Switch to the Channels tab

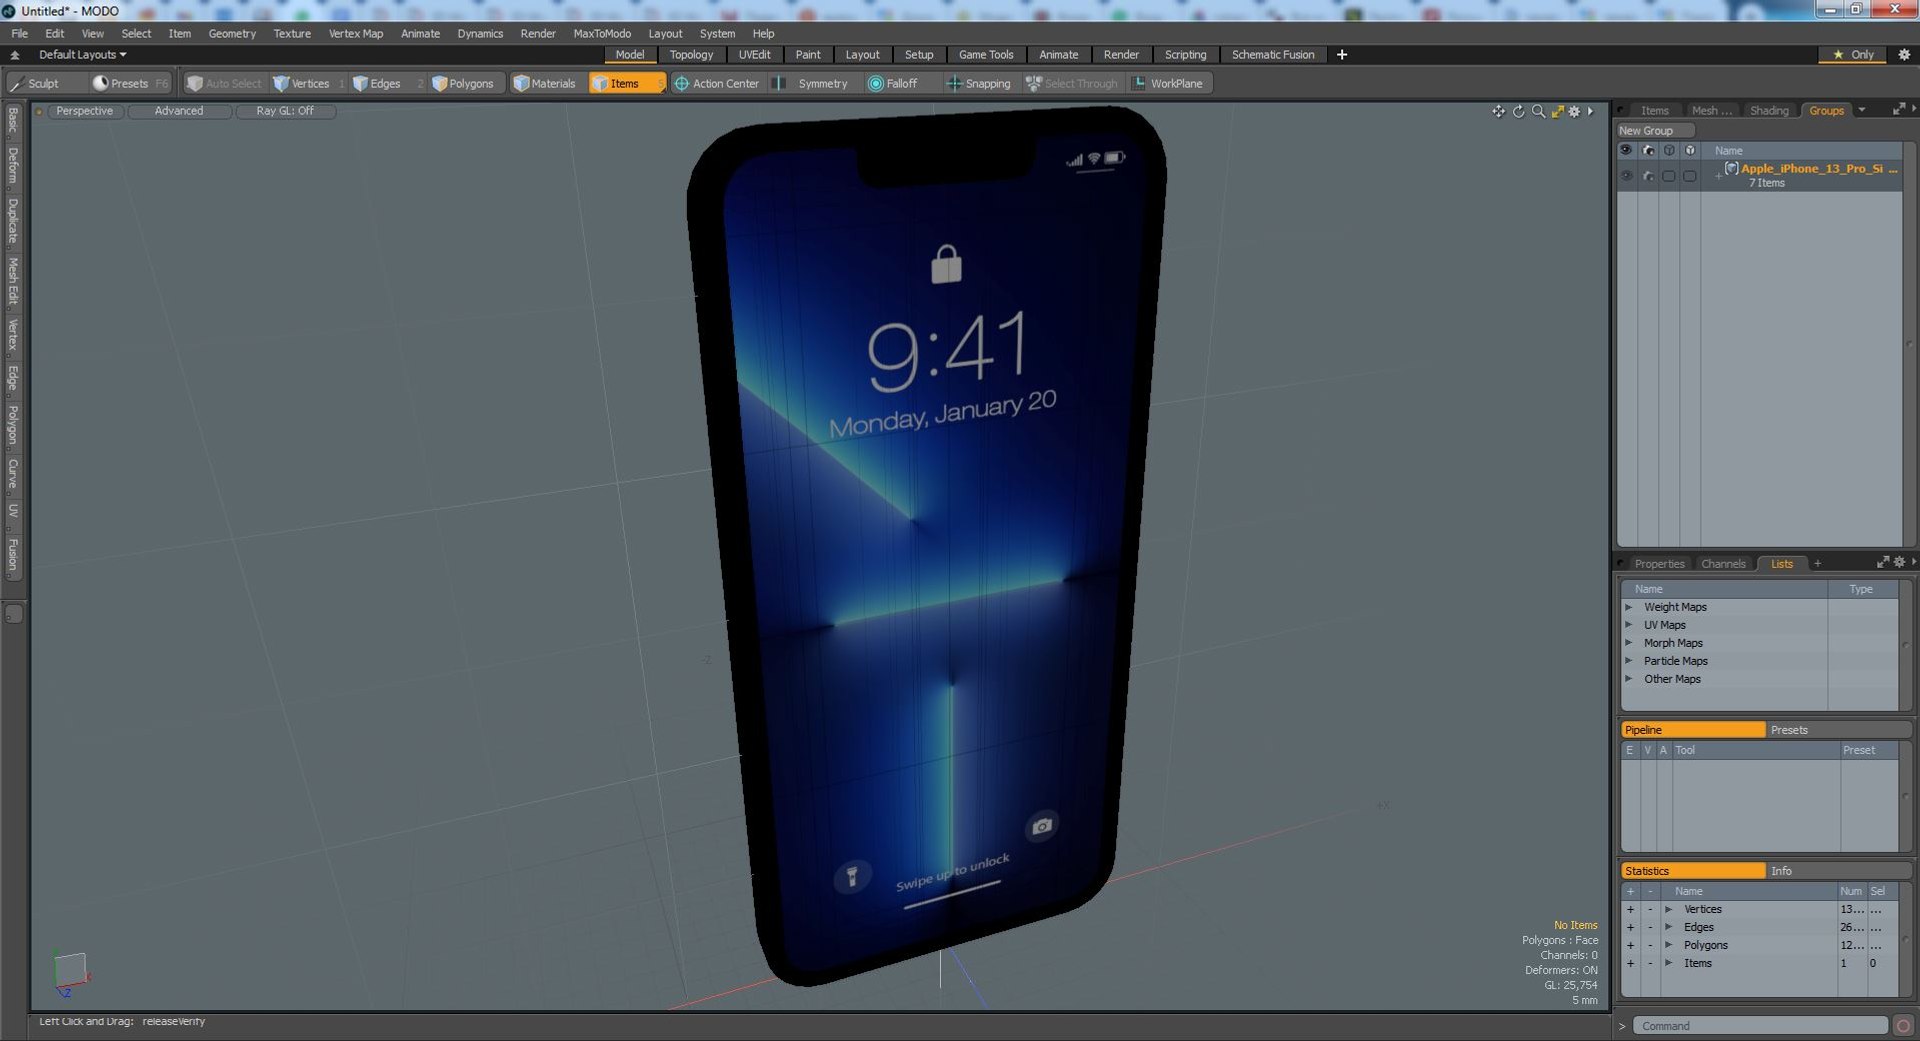click(1723, 564)
